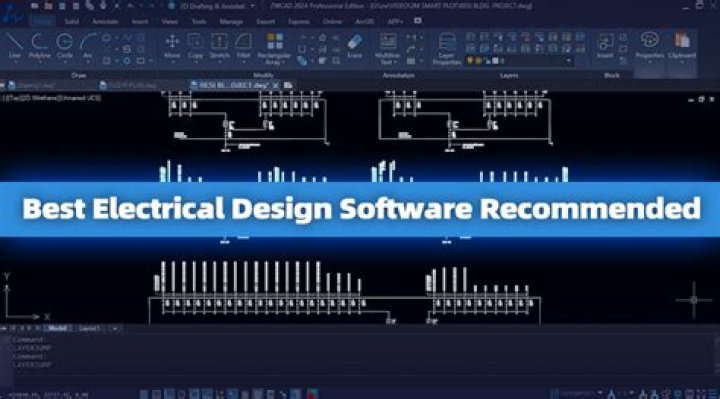Click the Draw panel title
Image resolution: width=720 pixels, height=399 pixels.
(79, 75)
